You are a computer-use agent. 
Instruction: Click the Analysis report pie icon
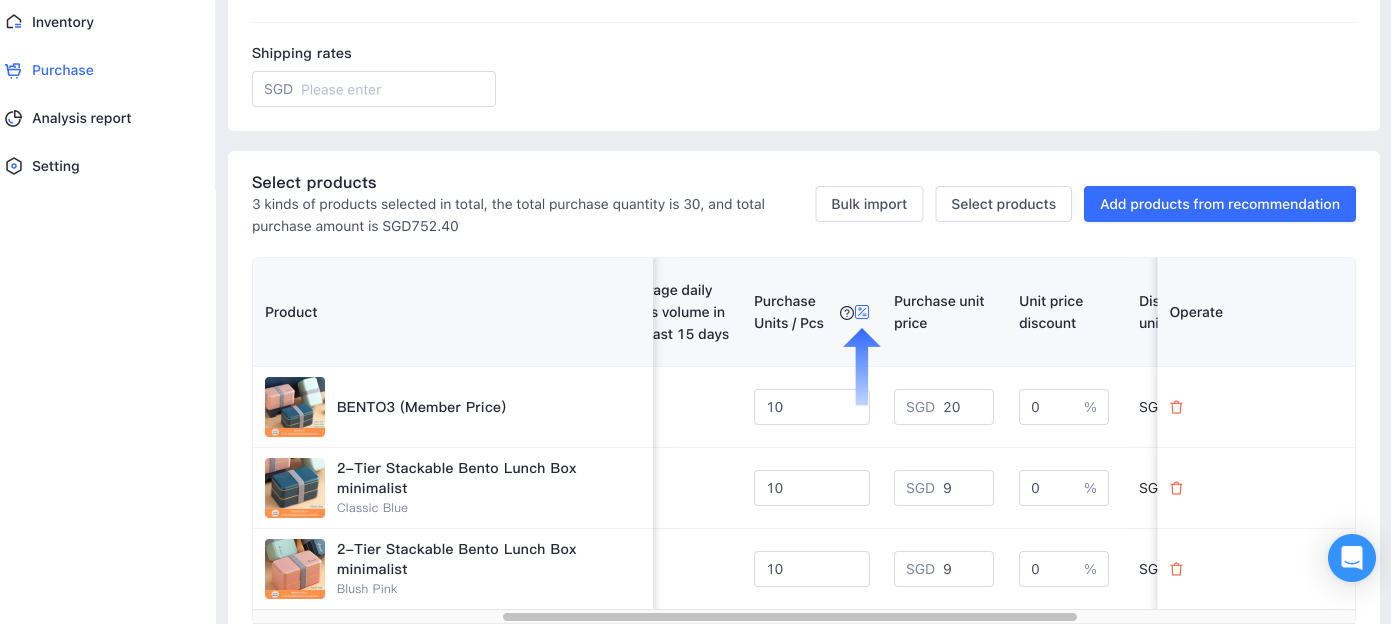[x=14, y=118]
